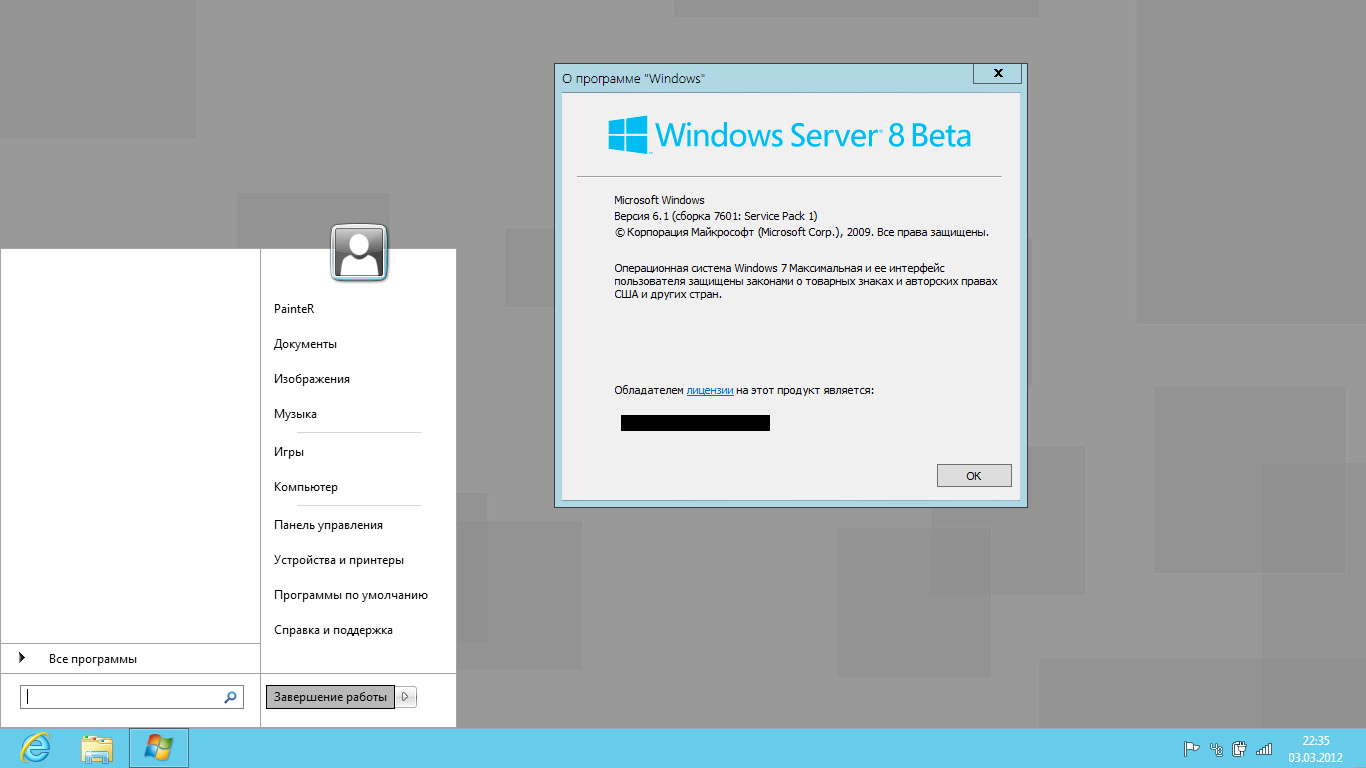The image size is (1366, 768).
Task: Open Панель управления
Action: pos(328,525)
